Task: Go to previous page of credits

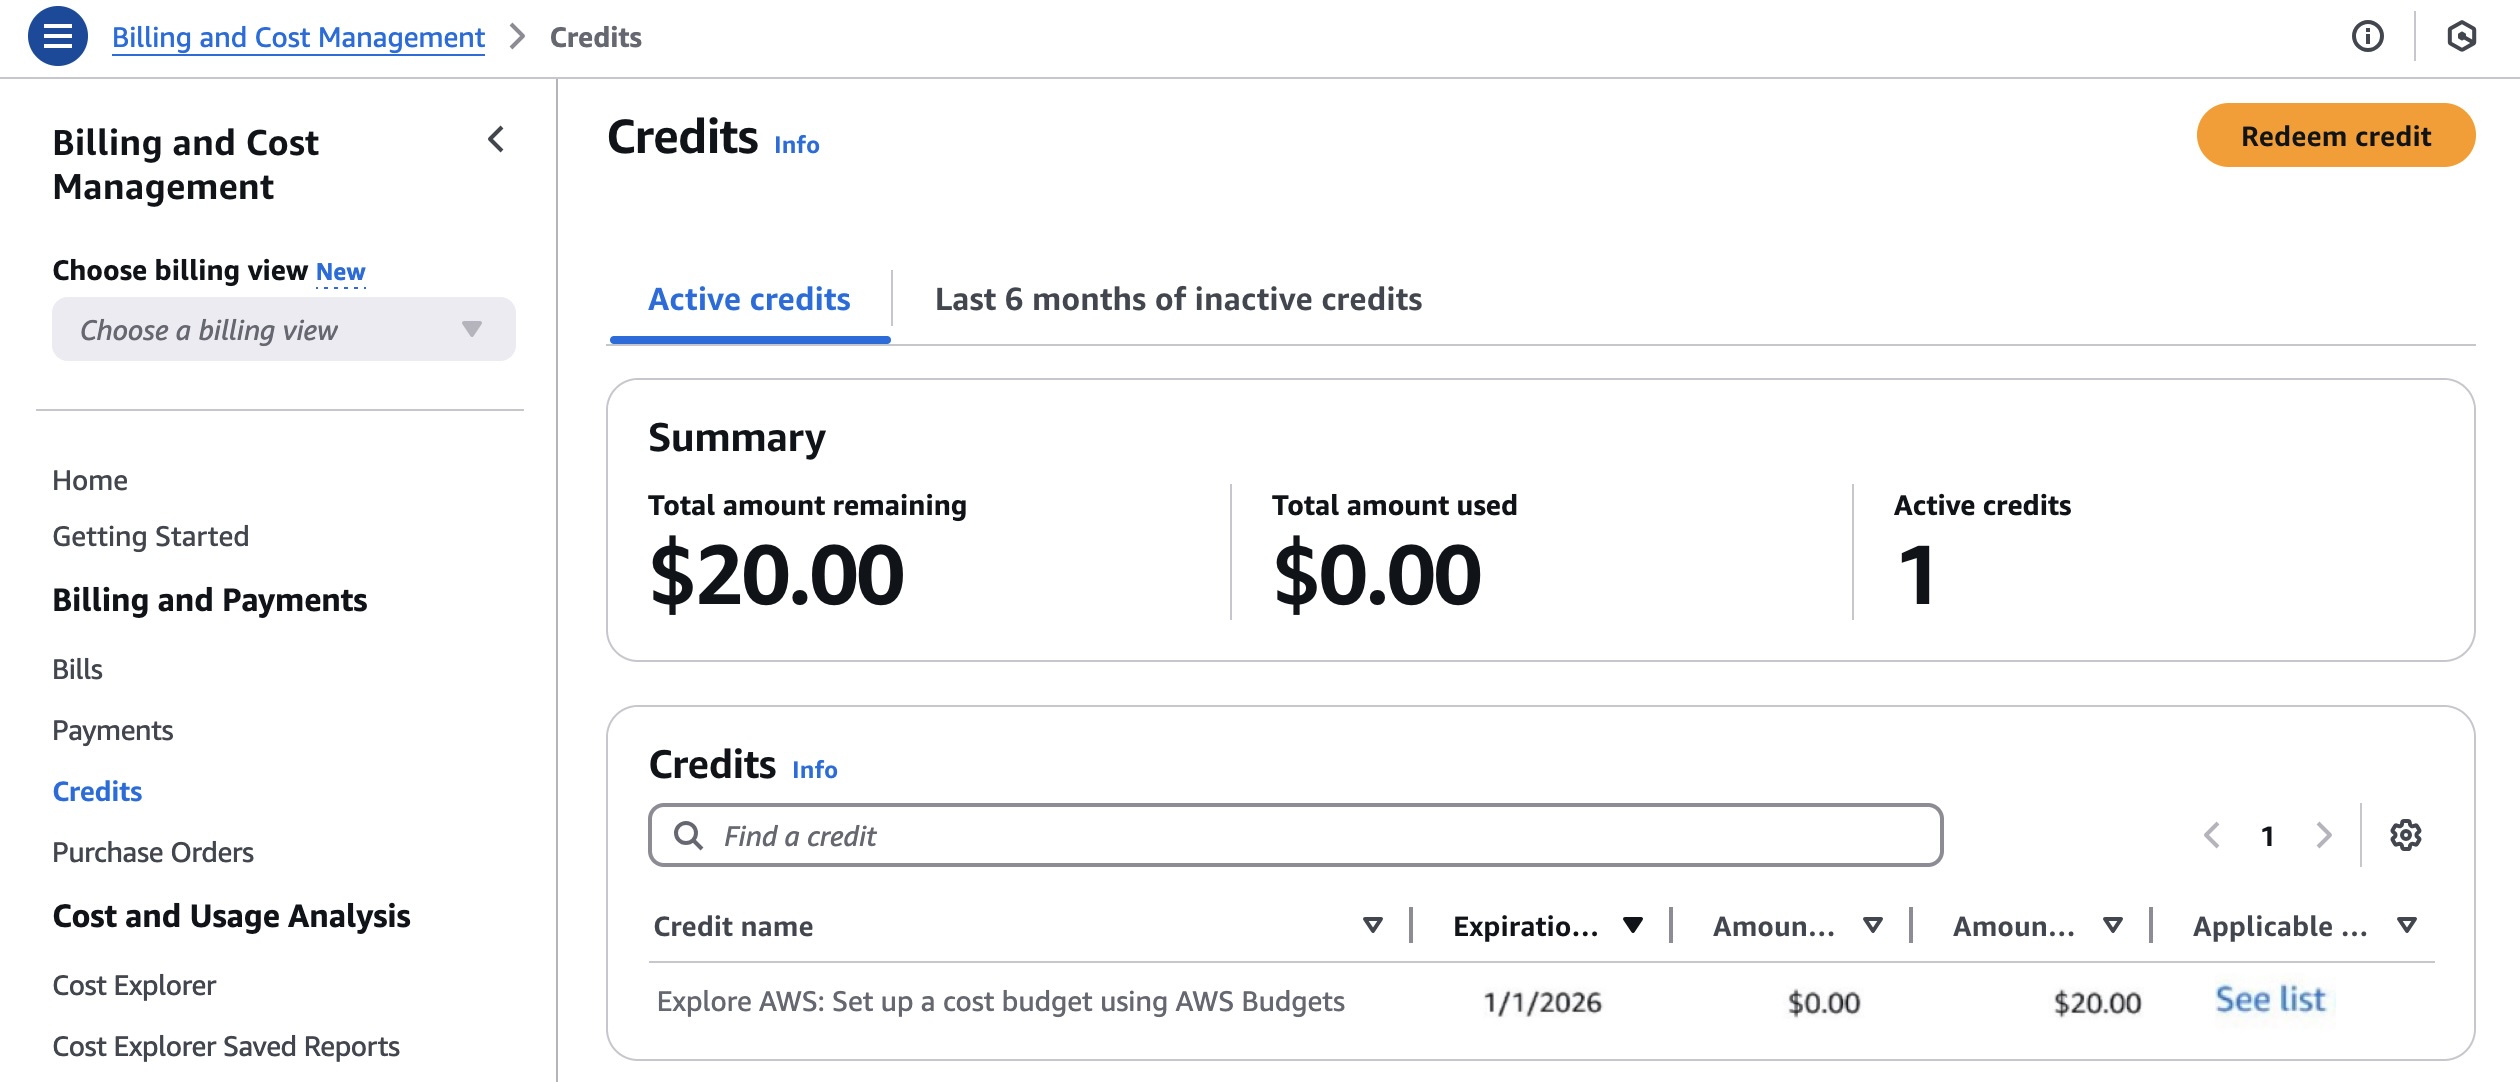Action: point(2212,835)
